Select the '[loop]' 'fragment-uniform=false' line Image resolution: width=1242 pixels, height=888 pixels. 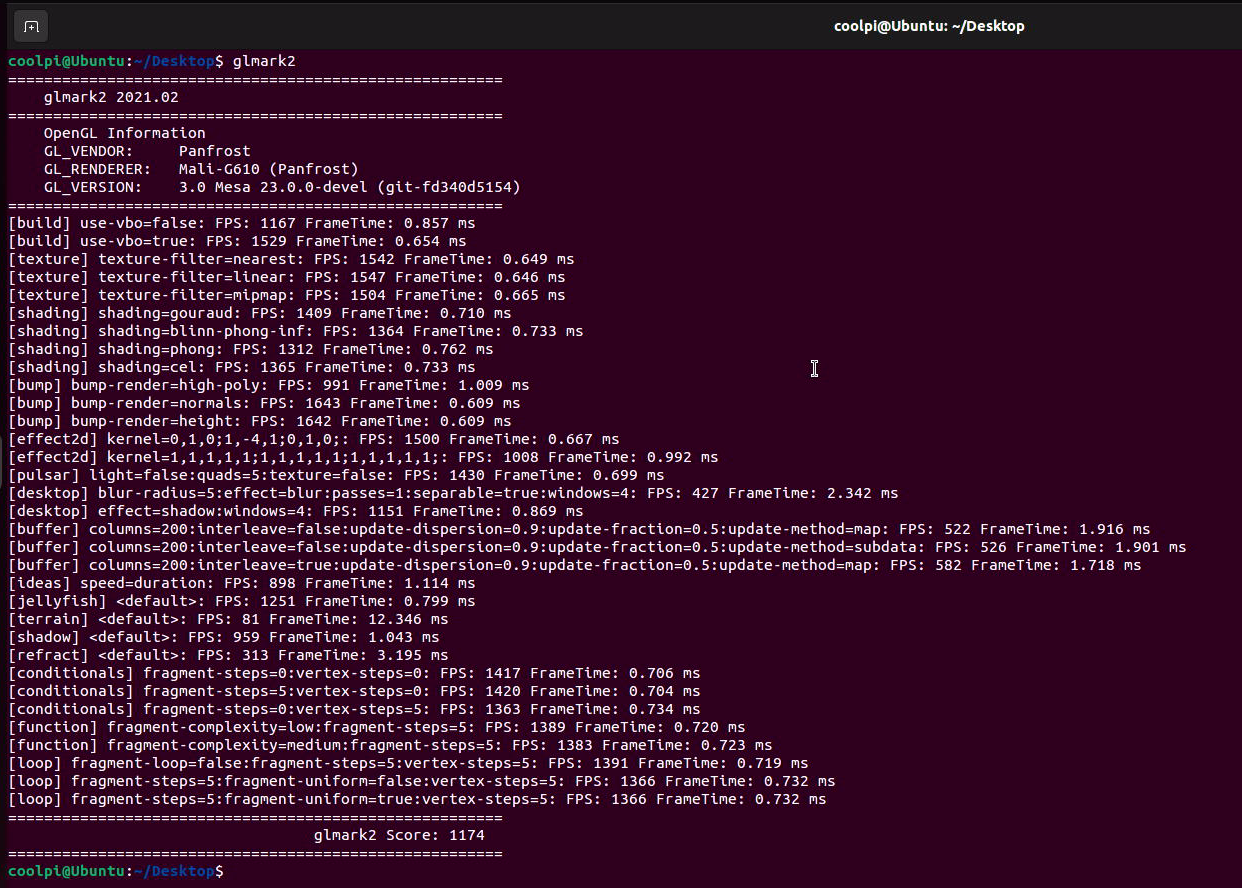pos(422,781)
